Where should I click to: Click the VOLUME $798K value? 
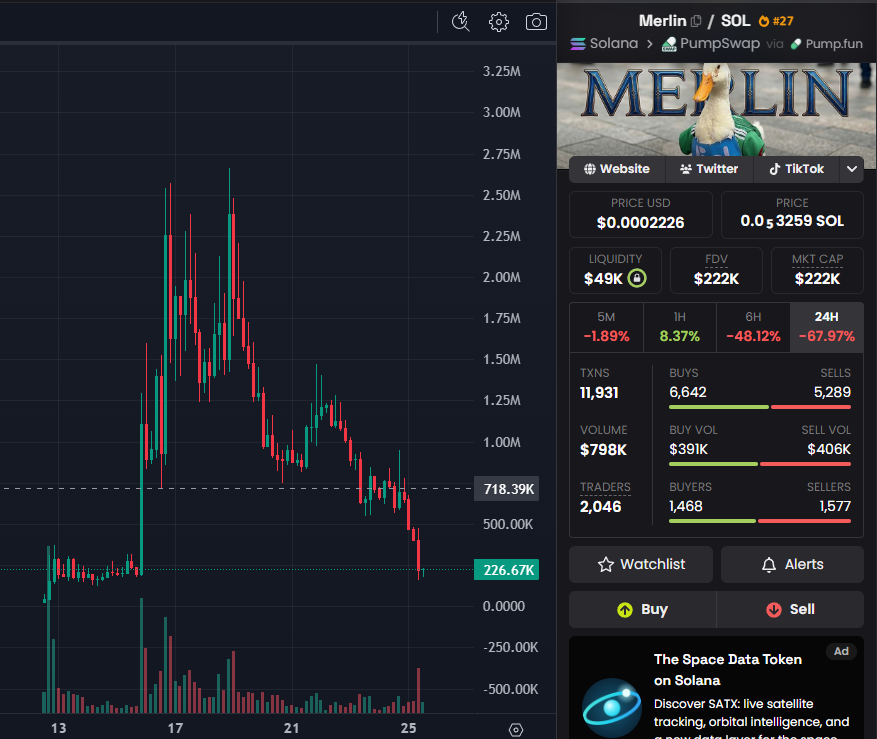coord(603,450)
